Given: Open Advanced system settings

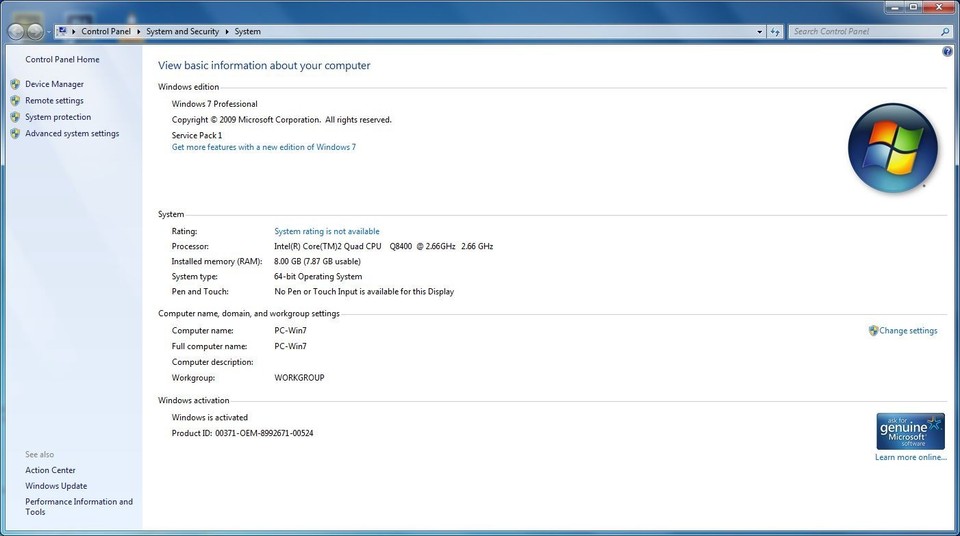Looking at the screenshot, I should coord(72,134).
